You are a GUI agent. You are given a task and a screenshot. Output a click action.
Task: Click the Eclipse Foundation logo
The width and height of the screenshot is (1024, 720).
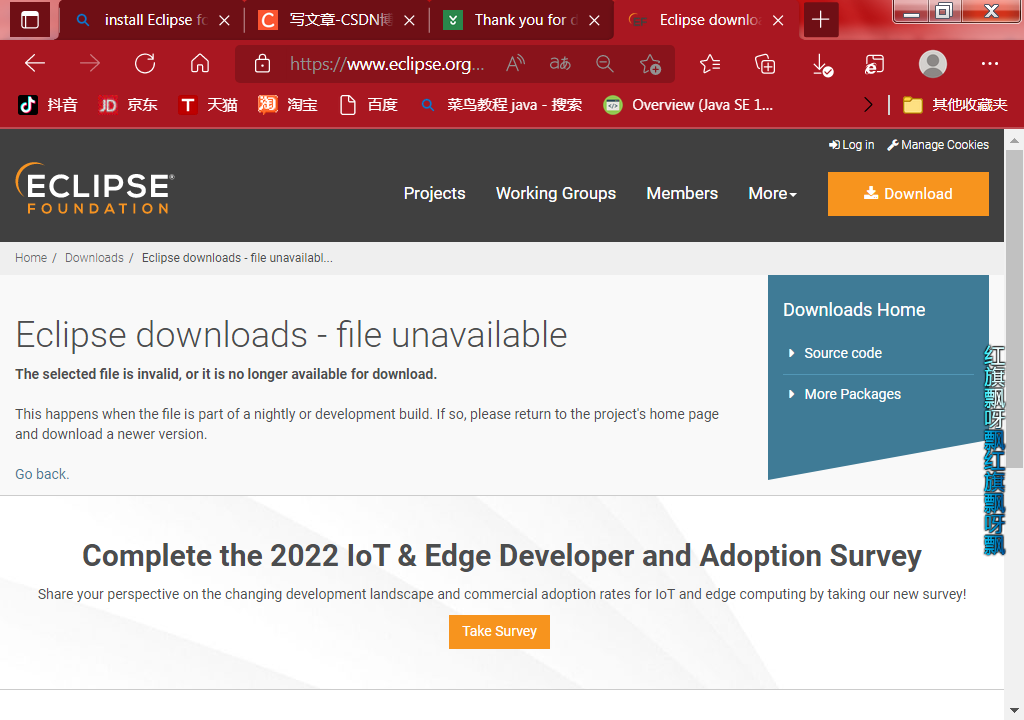(x=95, y=188)
